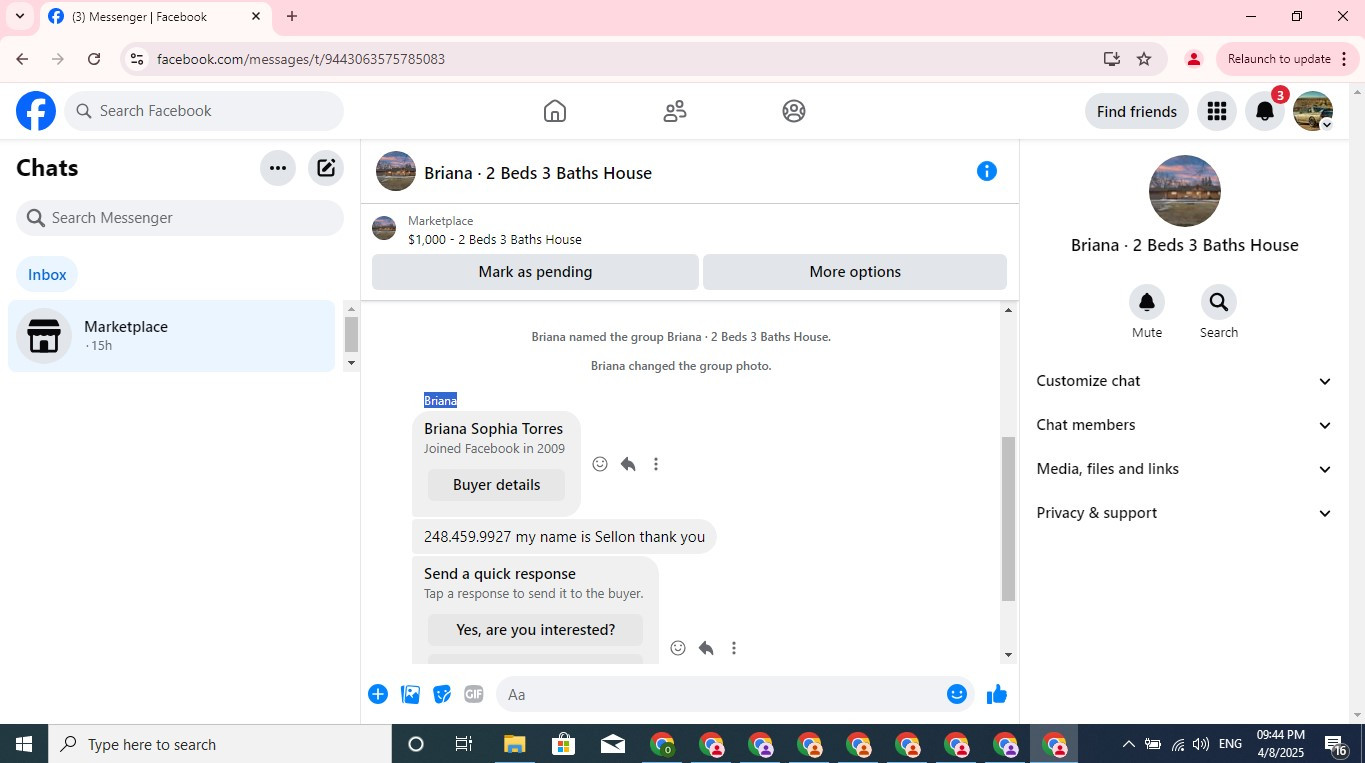Open Mail app from taskbar

pos(612,744)
